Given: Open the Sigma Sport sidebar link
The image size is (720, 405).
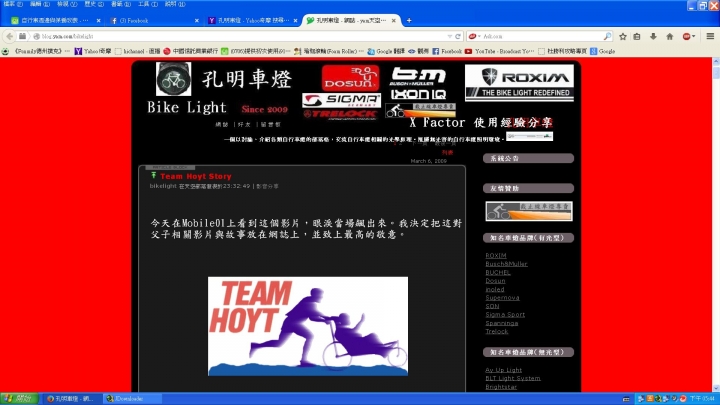Looking at the screenshot, I should 505,315.
